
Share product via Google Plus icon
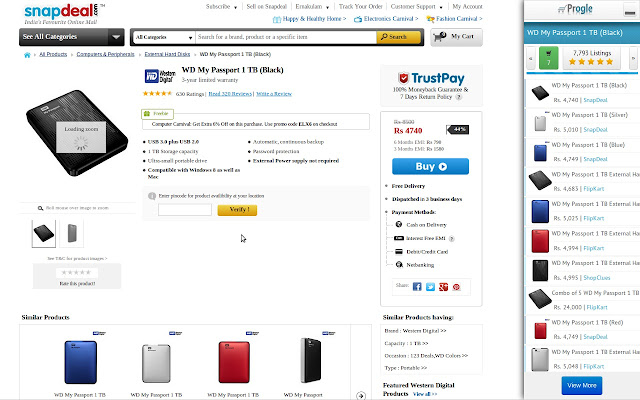point(443,287)
